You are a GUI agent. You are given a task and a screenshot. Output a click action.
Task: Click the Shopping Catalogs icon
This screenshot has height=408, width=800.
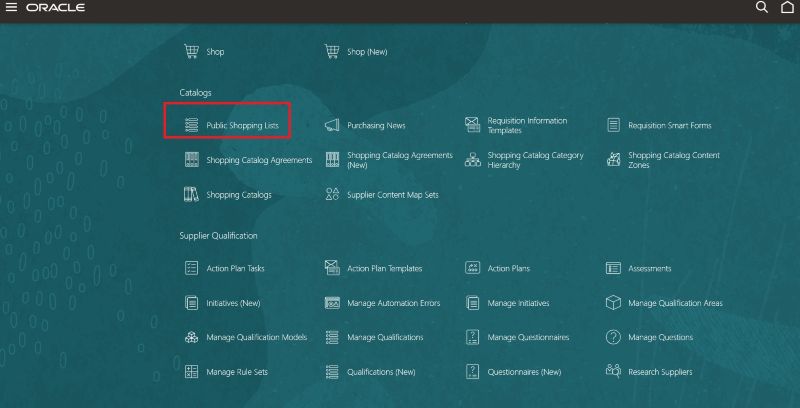click(x=191, y=194)
